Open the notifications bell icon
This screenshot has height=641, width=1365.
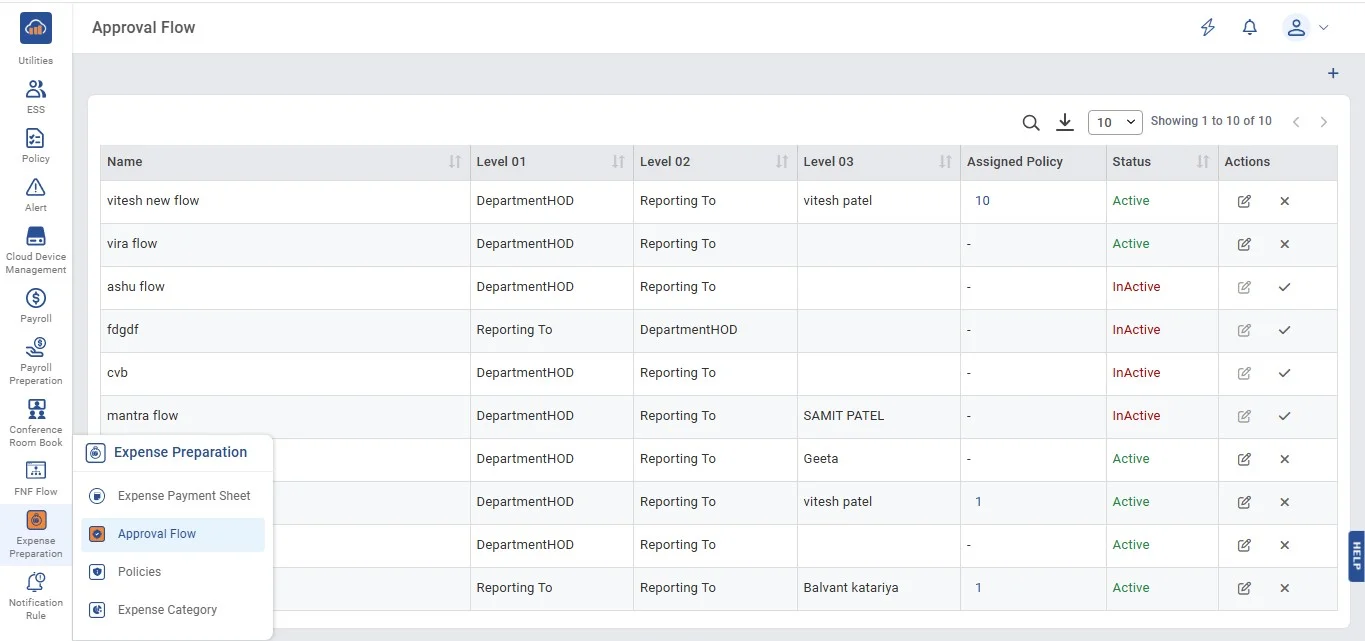1249,28
